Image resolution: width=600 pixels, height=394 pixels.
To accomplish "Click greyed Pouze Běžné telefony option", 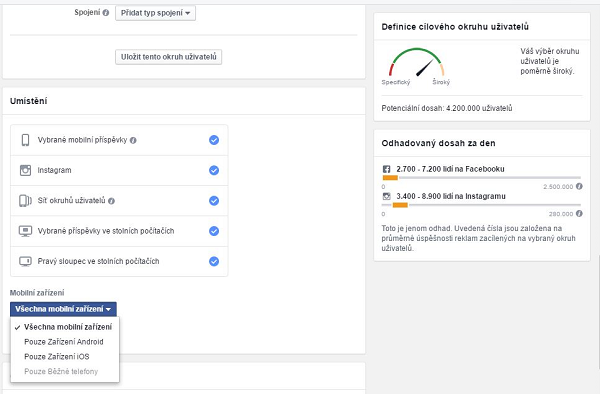I will (x=65, y=371).
